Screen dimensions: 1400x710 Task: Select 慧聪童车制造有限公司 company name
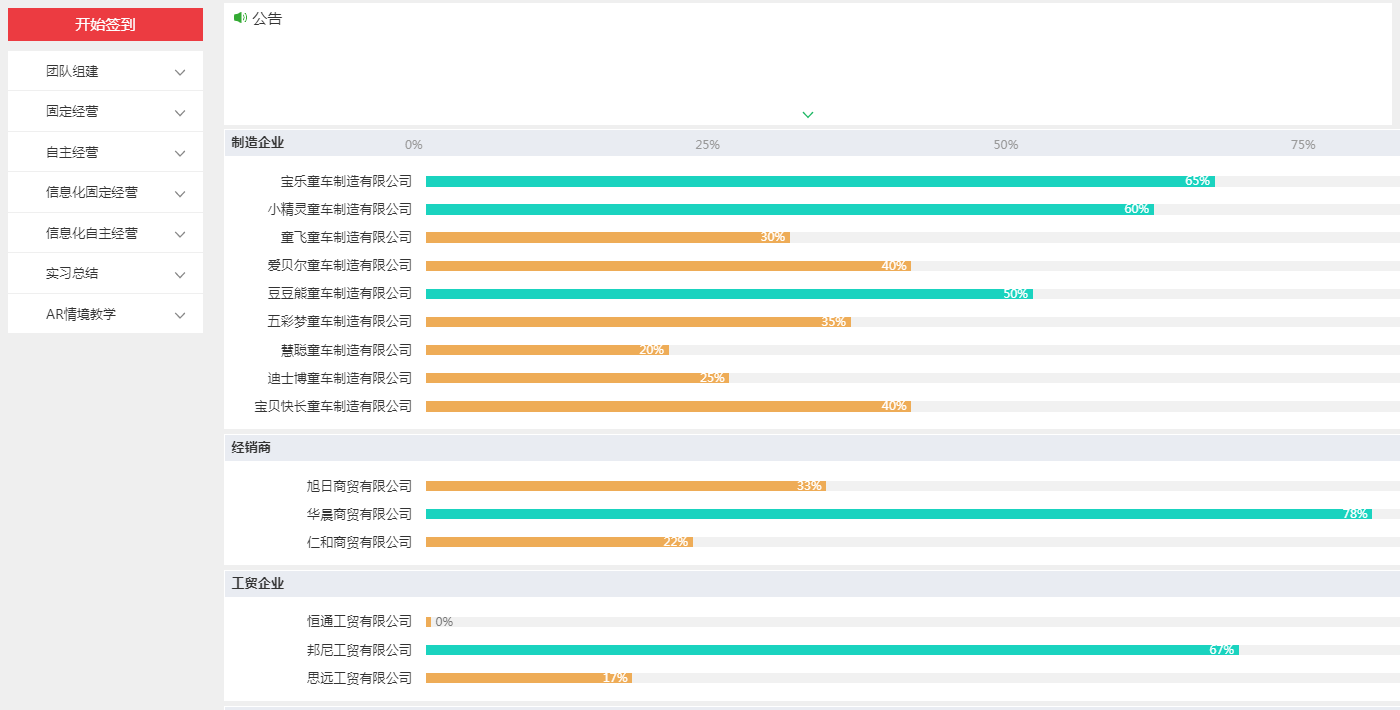tap(346, 350)
